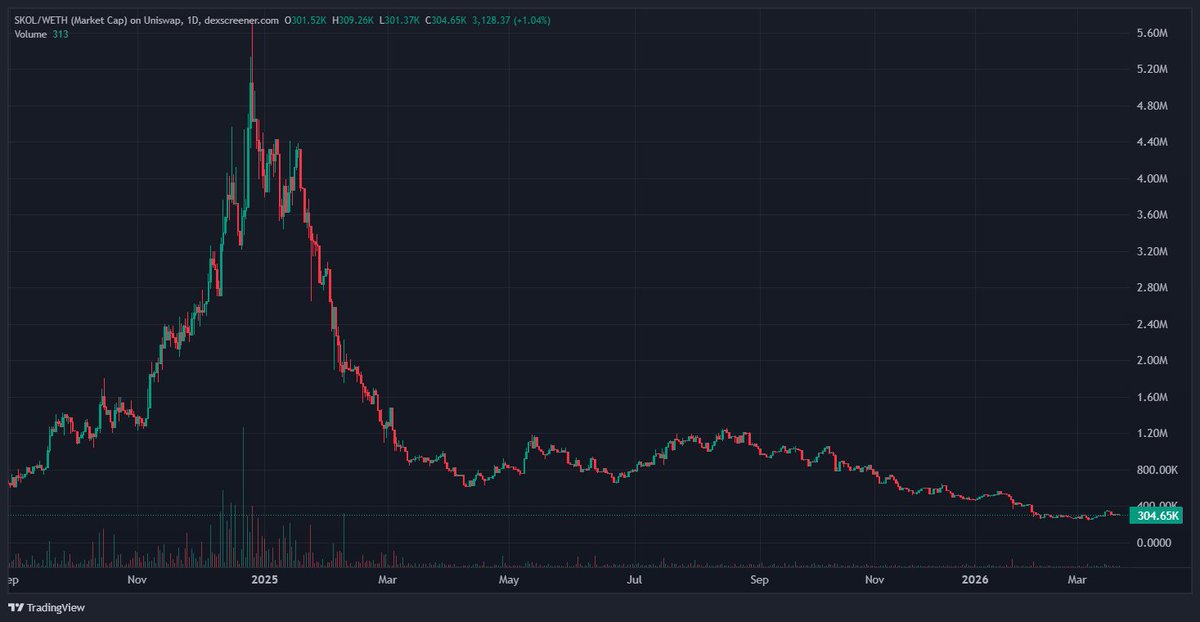Click the 3.60M price axis label
The width and height of the screenshot is (1200, 622).
[x=1154, y=215]
